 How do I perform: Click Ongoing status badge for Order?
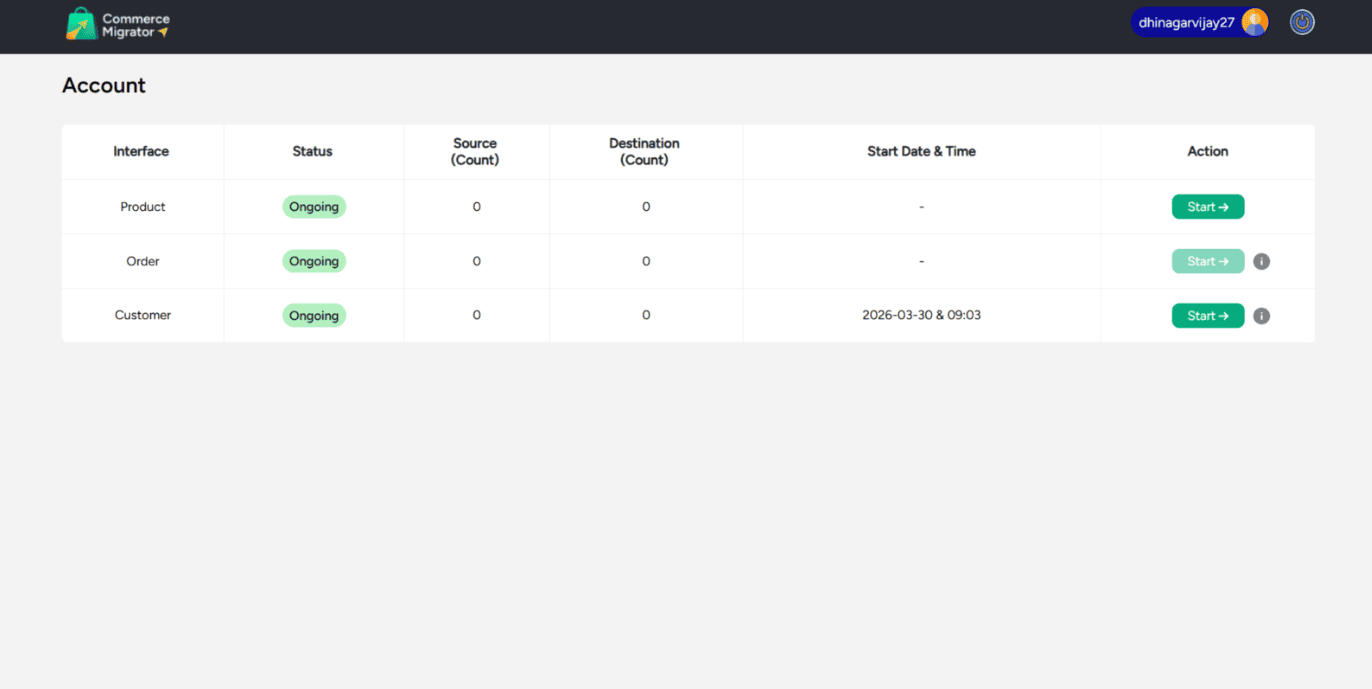[x=313, y=261]
